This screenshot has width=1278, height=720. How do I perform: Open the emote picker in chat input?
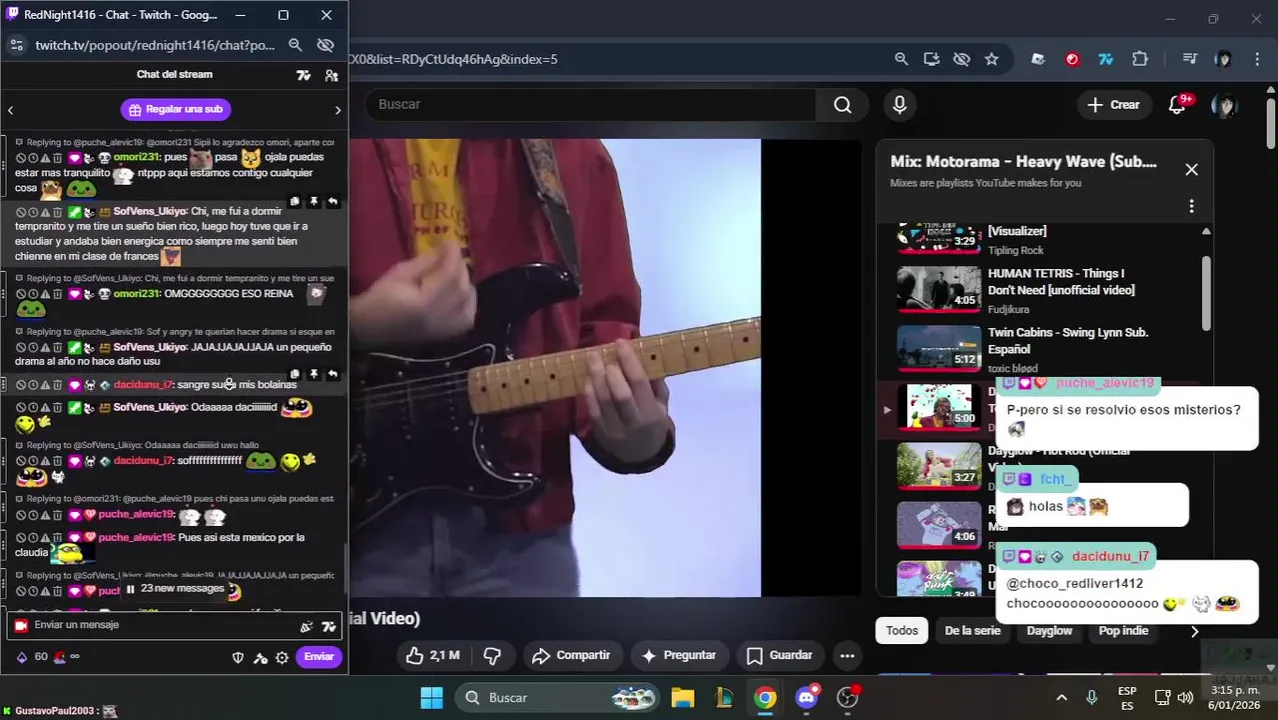tap(306, 626)
